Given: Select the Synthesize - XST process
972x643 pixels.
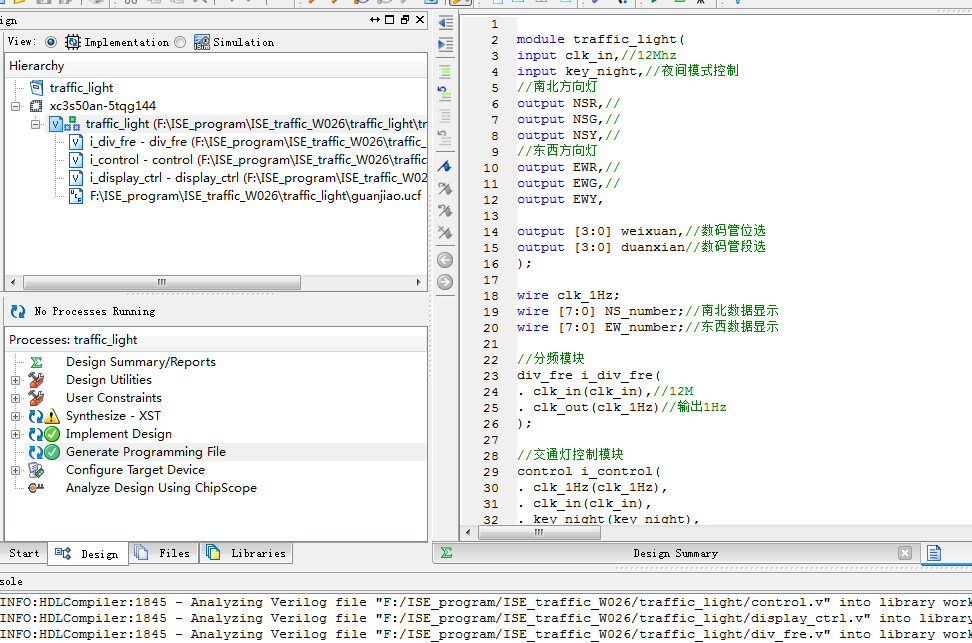Looking at the screenshot, I should pyautogui.click(x=113, y=416).
